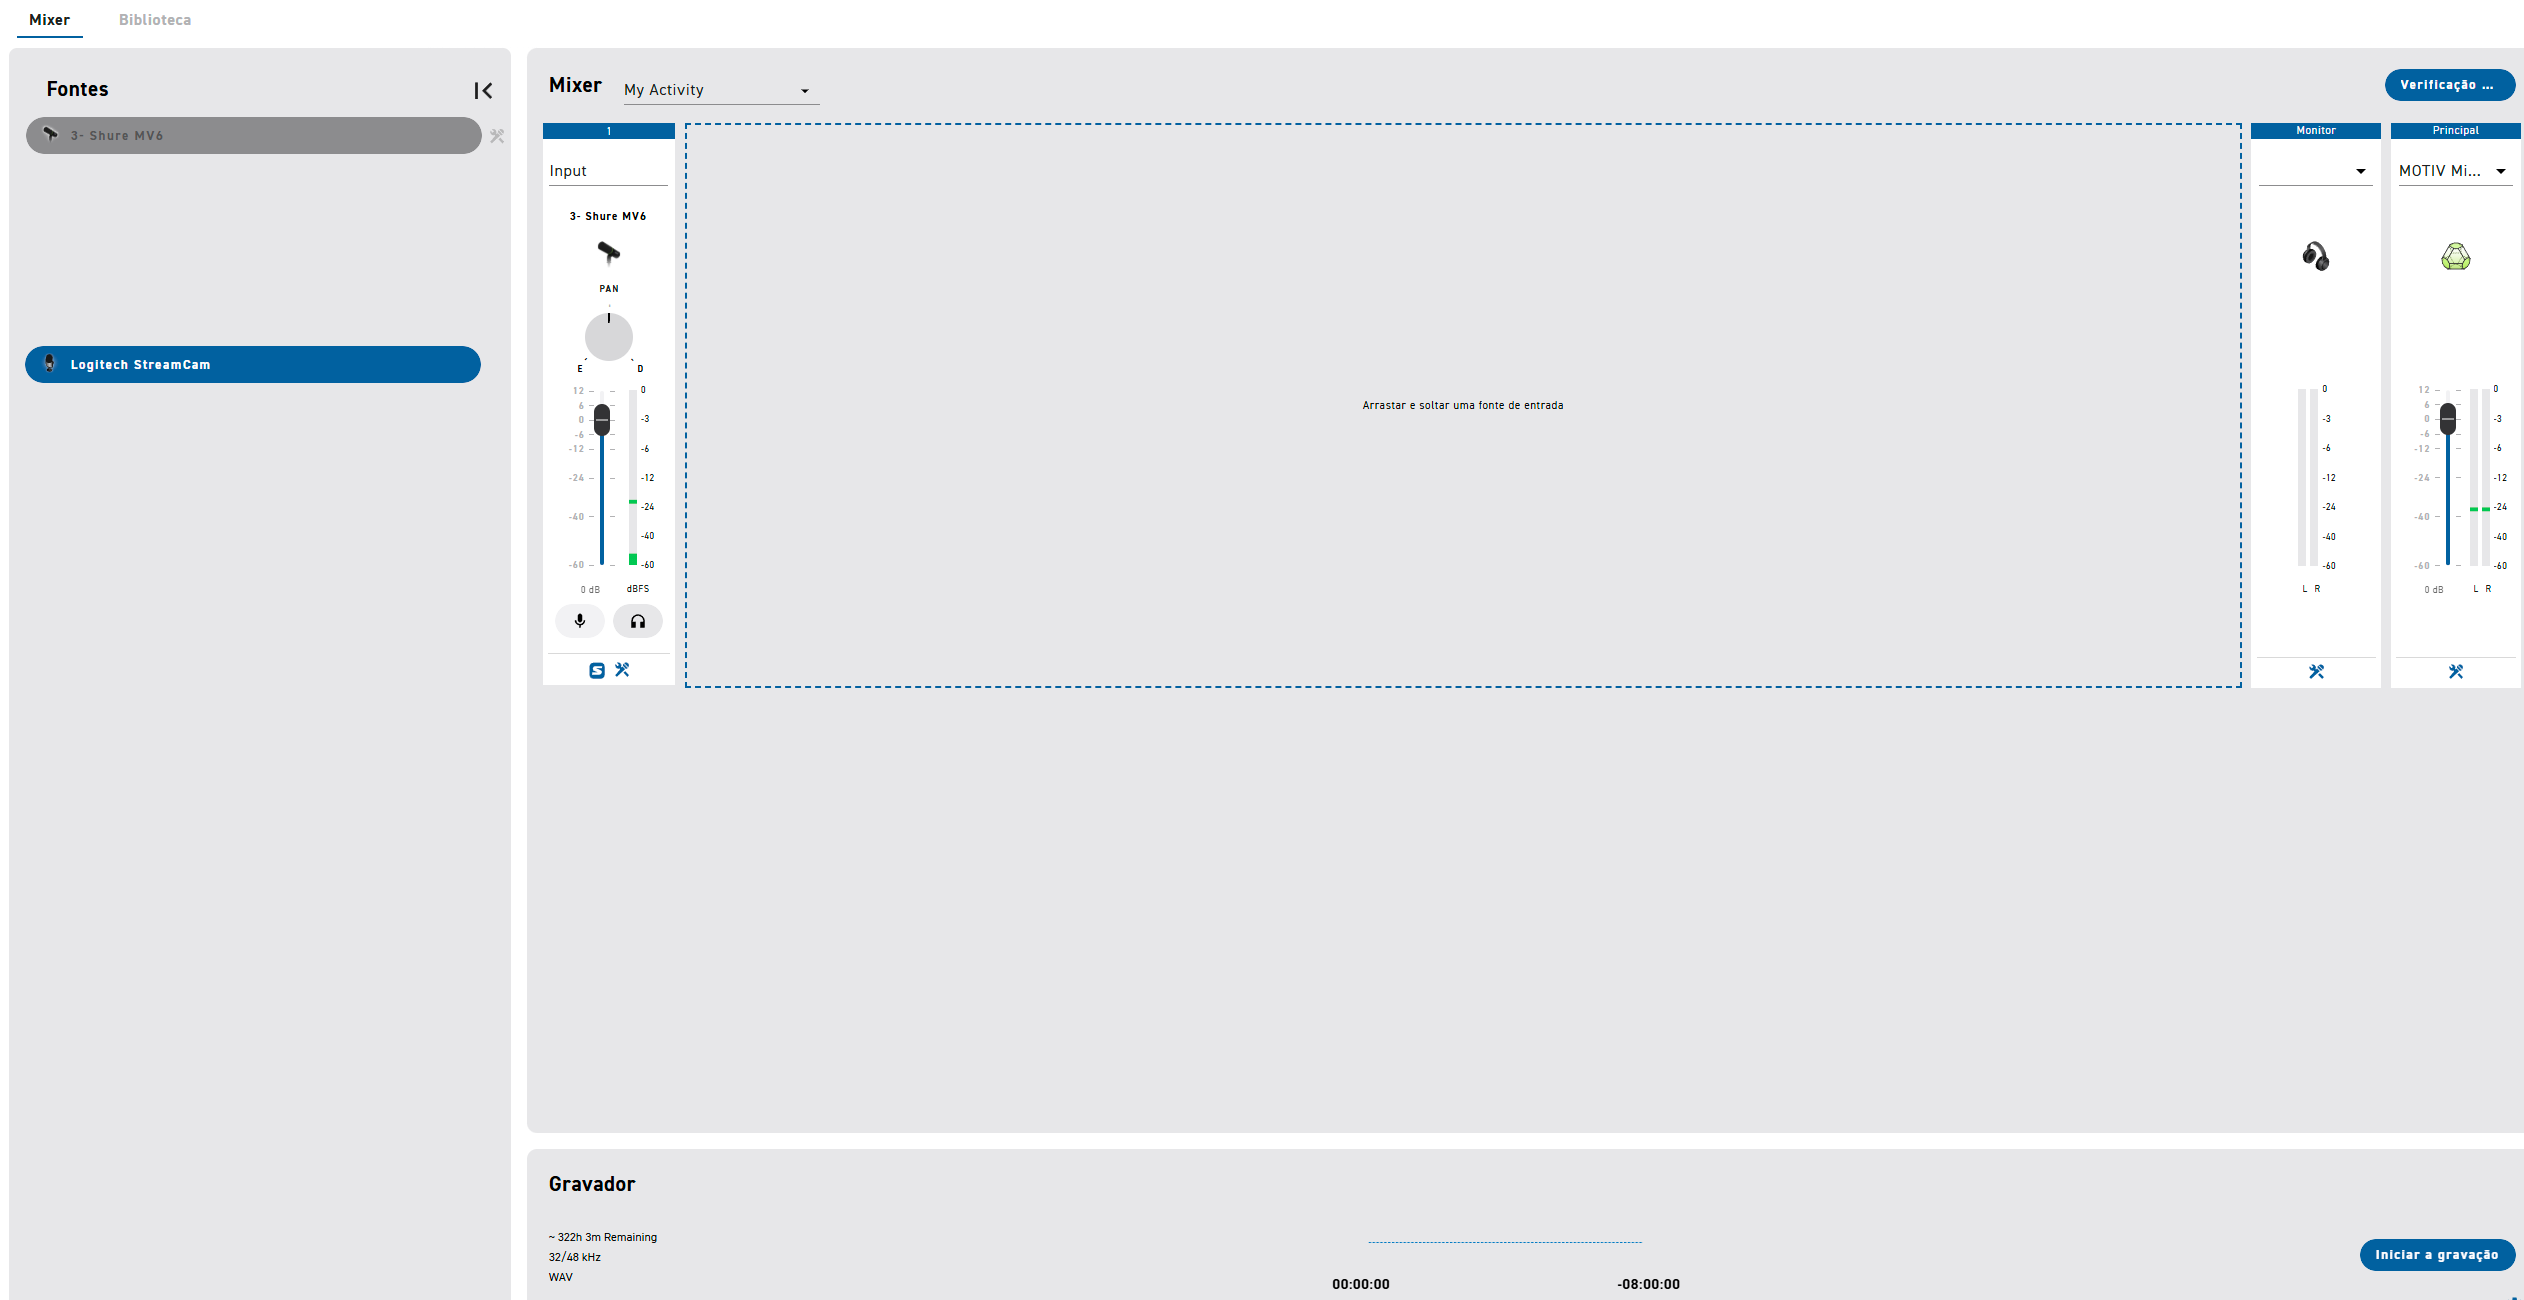Click the green Principal output icon
2524x1300 pixels.
2455,257
